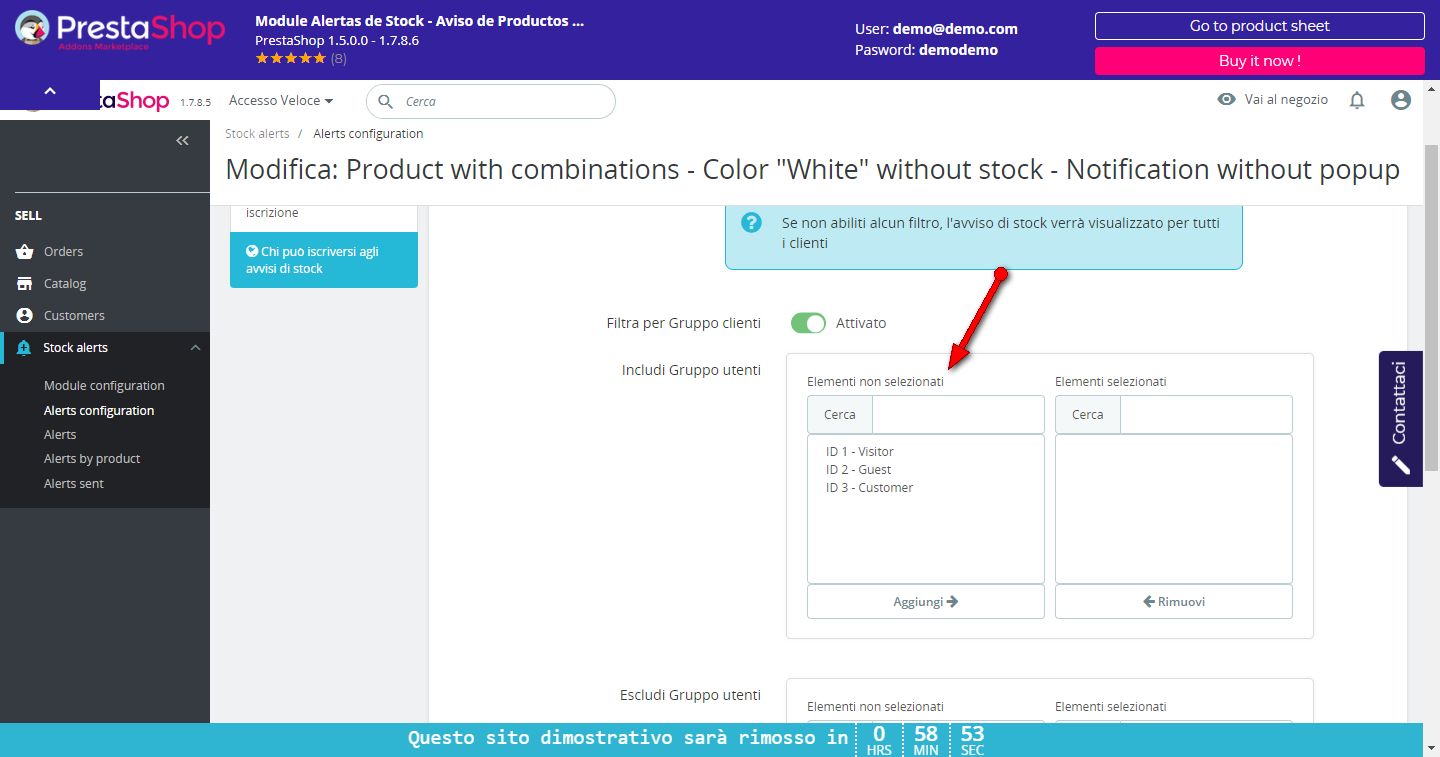Click the Catalog store icon
The image size is (1440, 757).
(x=25, y=284)
